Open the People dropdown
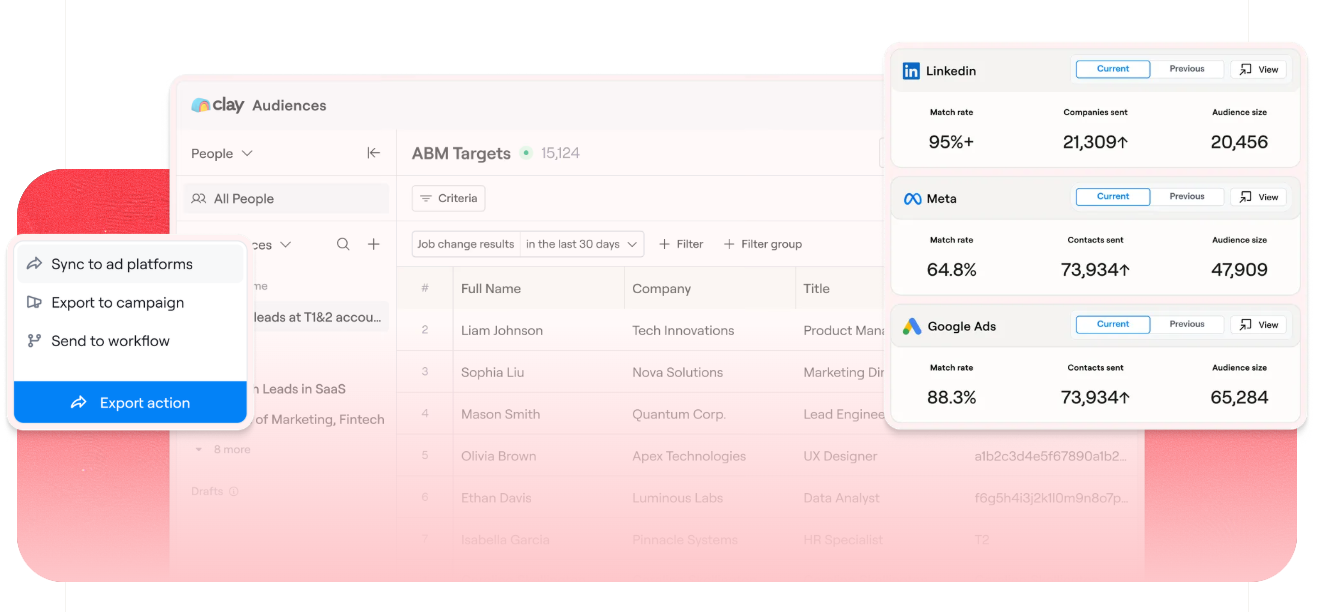 222,153
